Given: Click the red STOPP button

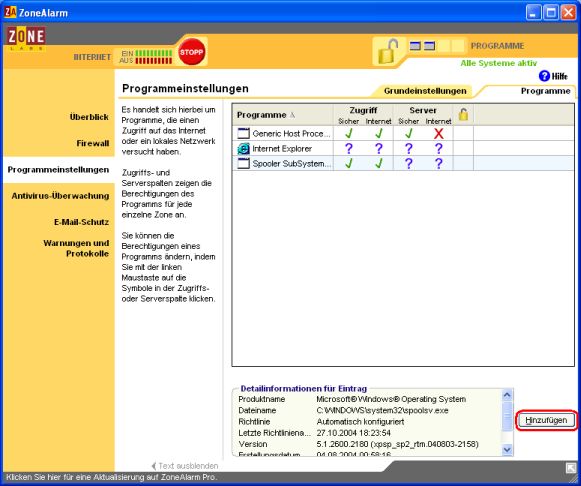Looking at the screenshot, I should tap(191, 52).
